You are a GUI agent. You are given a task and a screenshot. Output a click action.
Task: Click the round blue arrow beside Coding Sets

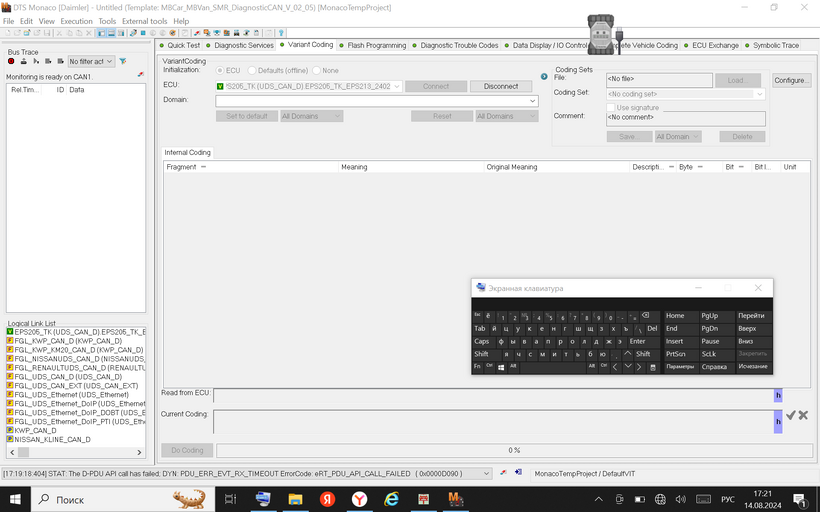[x=544, y=76]
